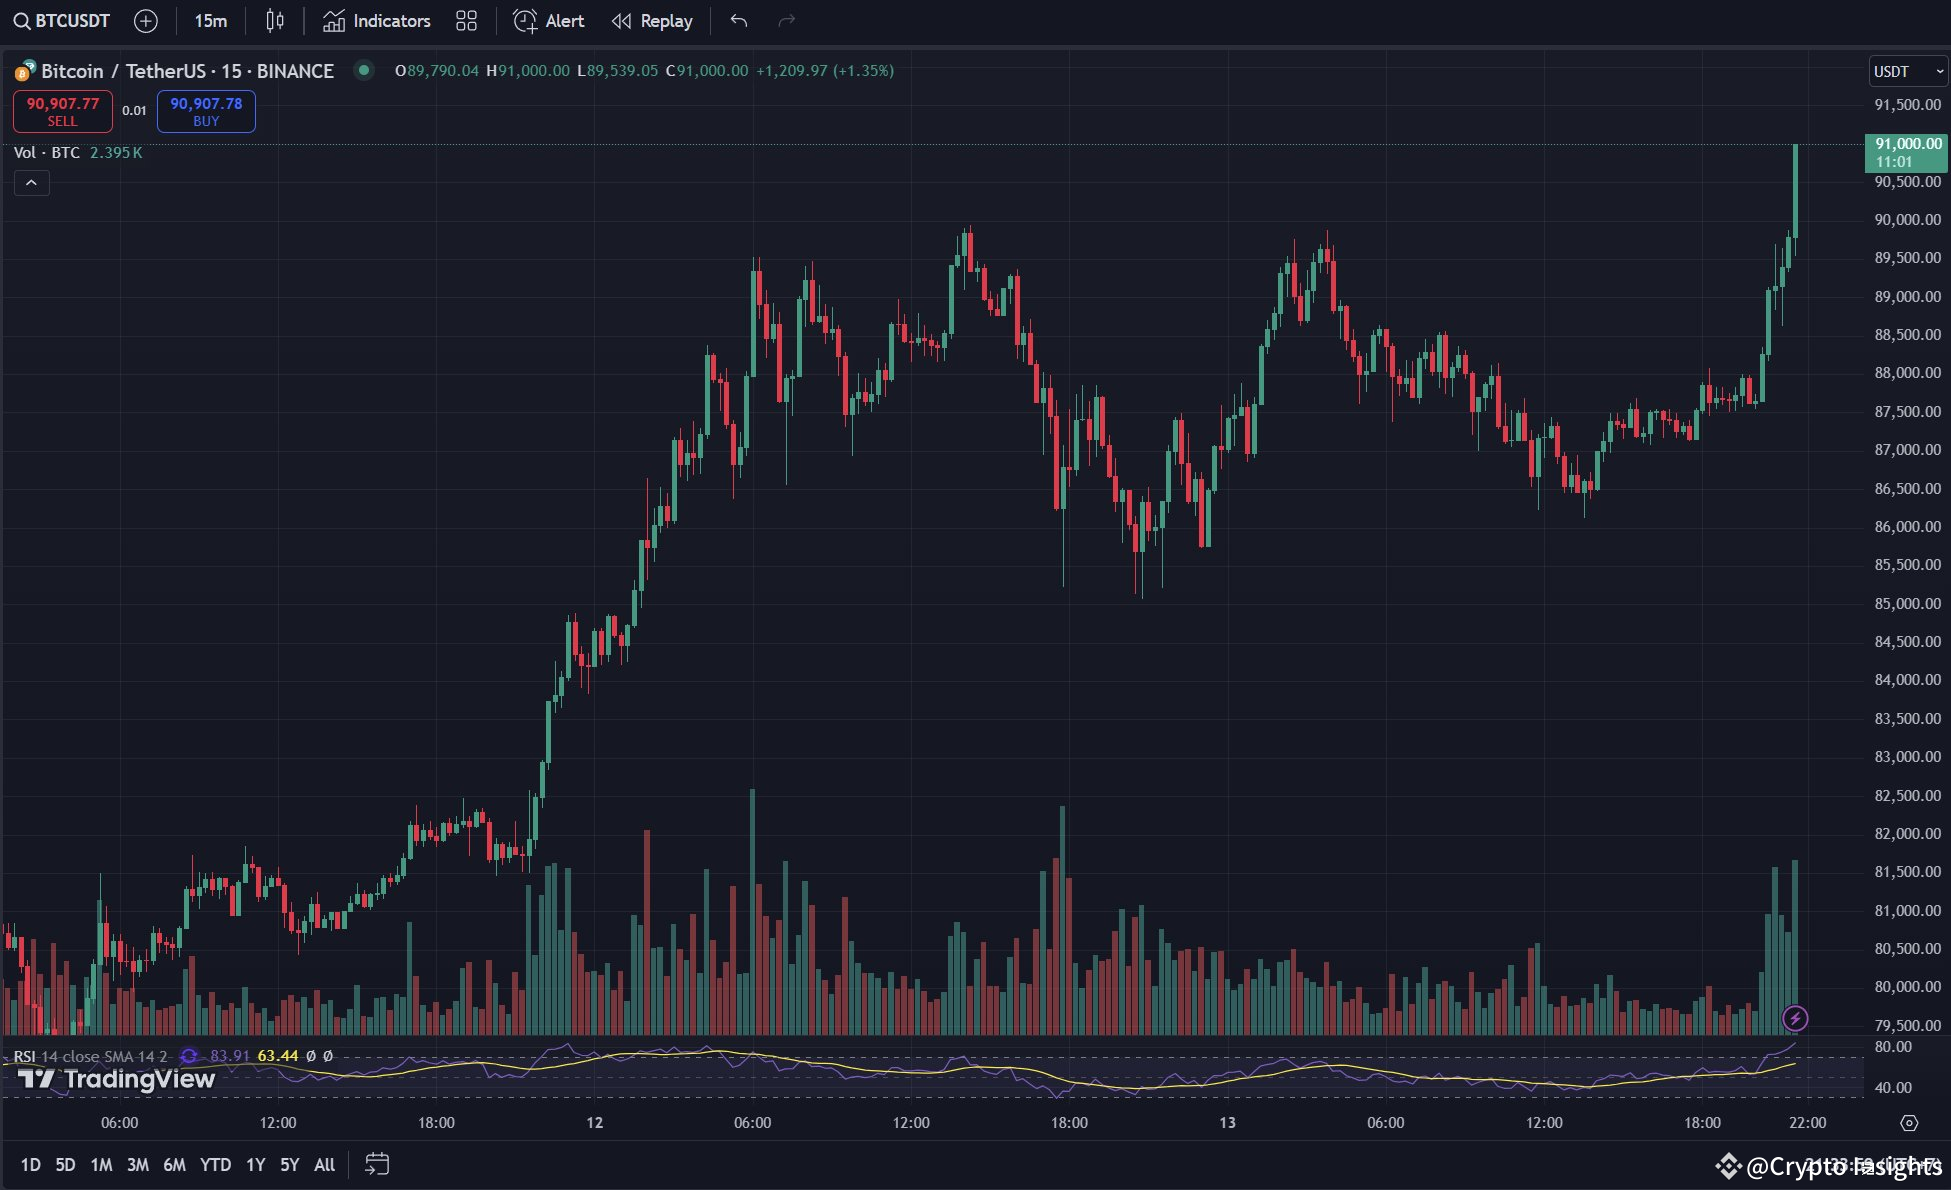The image size is (1951, 1190).
Task: Switch chart range to 1Y
Action: pos(255,1164)
